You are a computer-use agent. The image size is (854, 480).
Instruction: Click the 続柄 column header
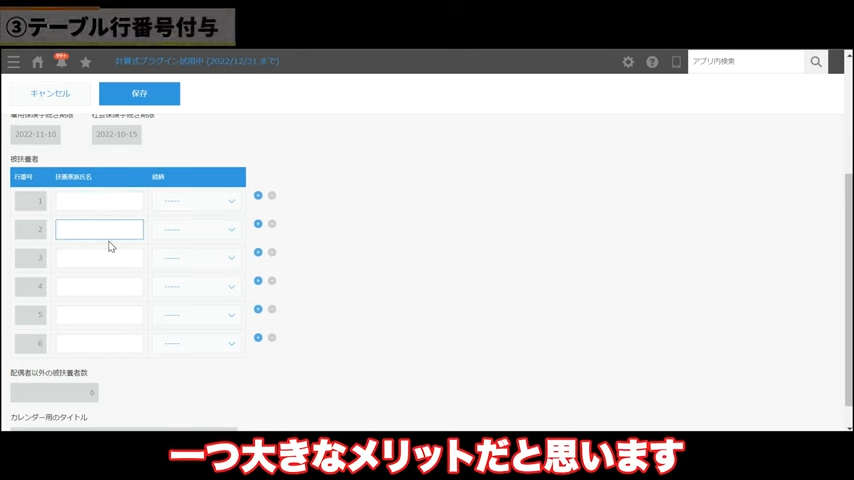pyautogui.click(x=158, y=177)
